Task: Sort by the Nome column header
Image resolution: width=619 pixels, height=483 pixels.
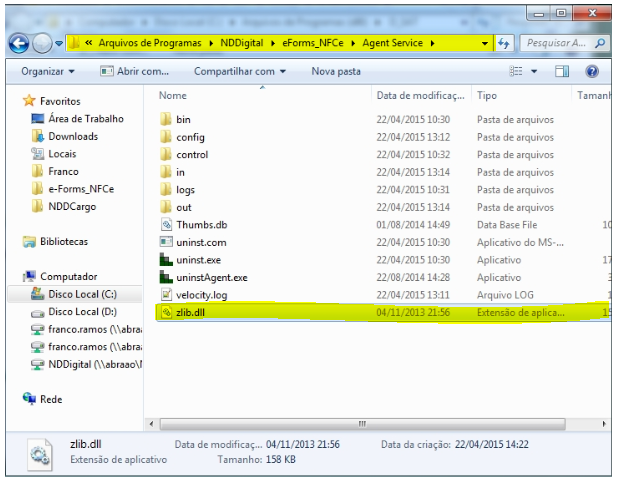Action: tap(174, 96)
